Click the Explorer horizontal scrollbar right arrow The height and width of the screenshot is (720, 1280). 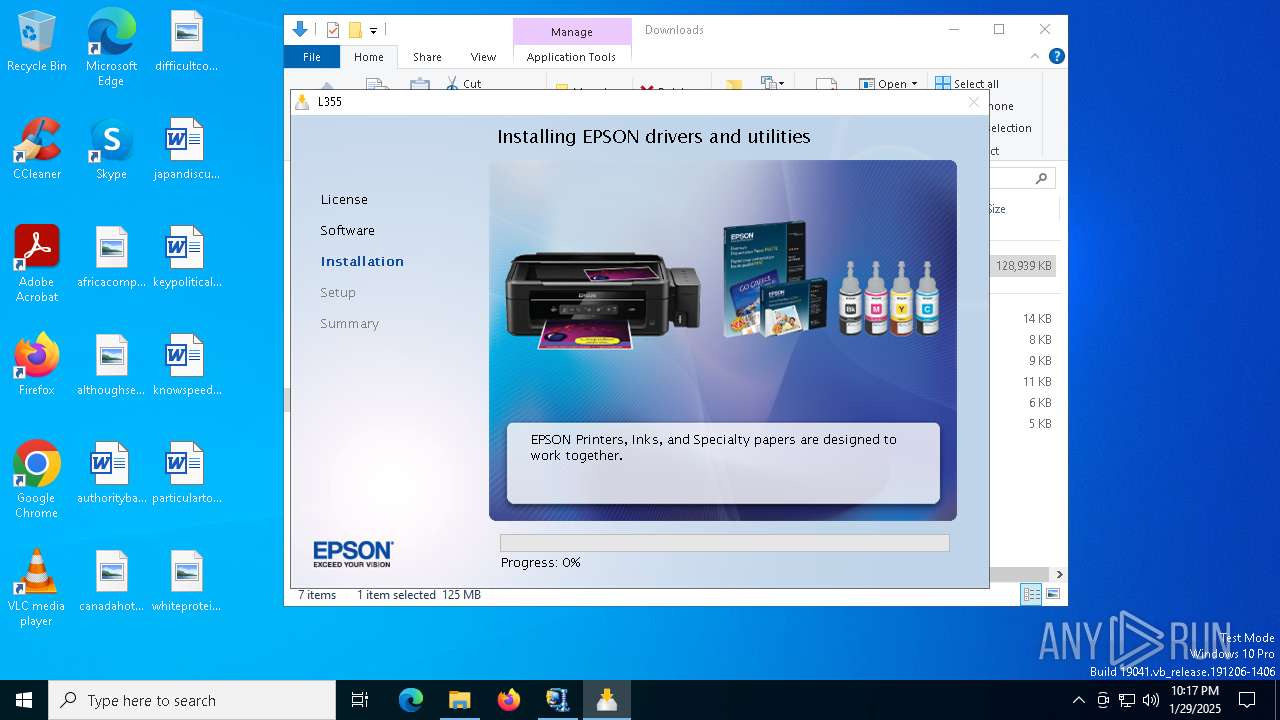point(1059,575)
